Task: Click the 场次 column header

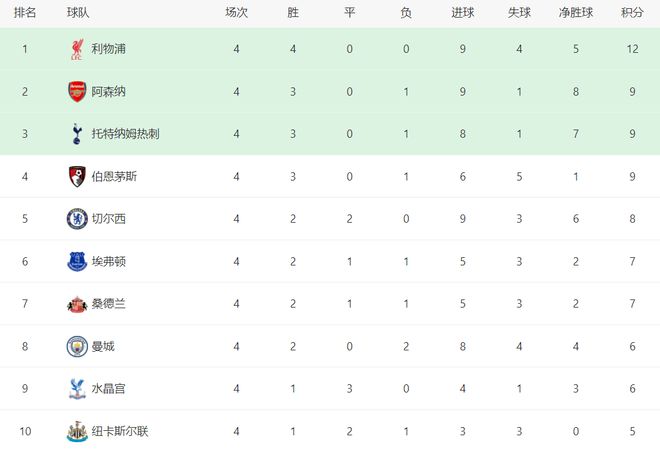Action: tap(236, 13)
